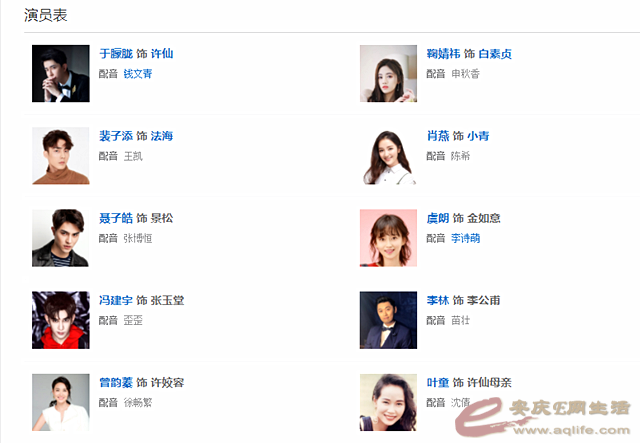Click the photo of 于朦胧 in black suit

coord(61,73)
